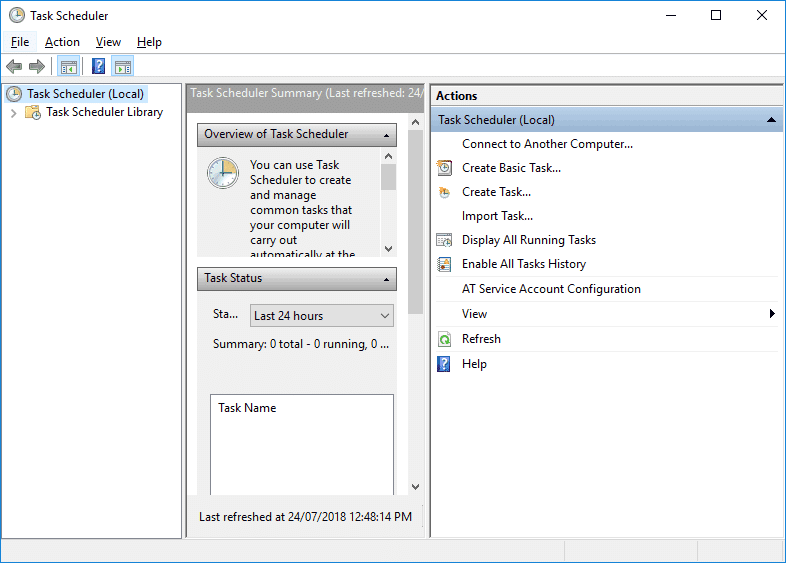This screenshot has width=786, height=563.
Task: Click Import Task... action
Action: tap(497, 216)
